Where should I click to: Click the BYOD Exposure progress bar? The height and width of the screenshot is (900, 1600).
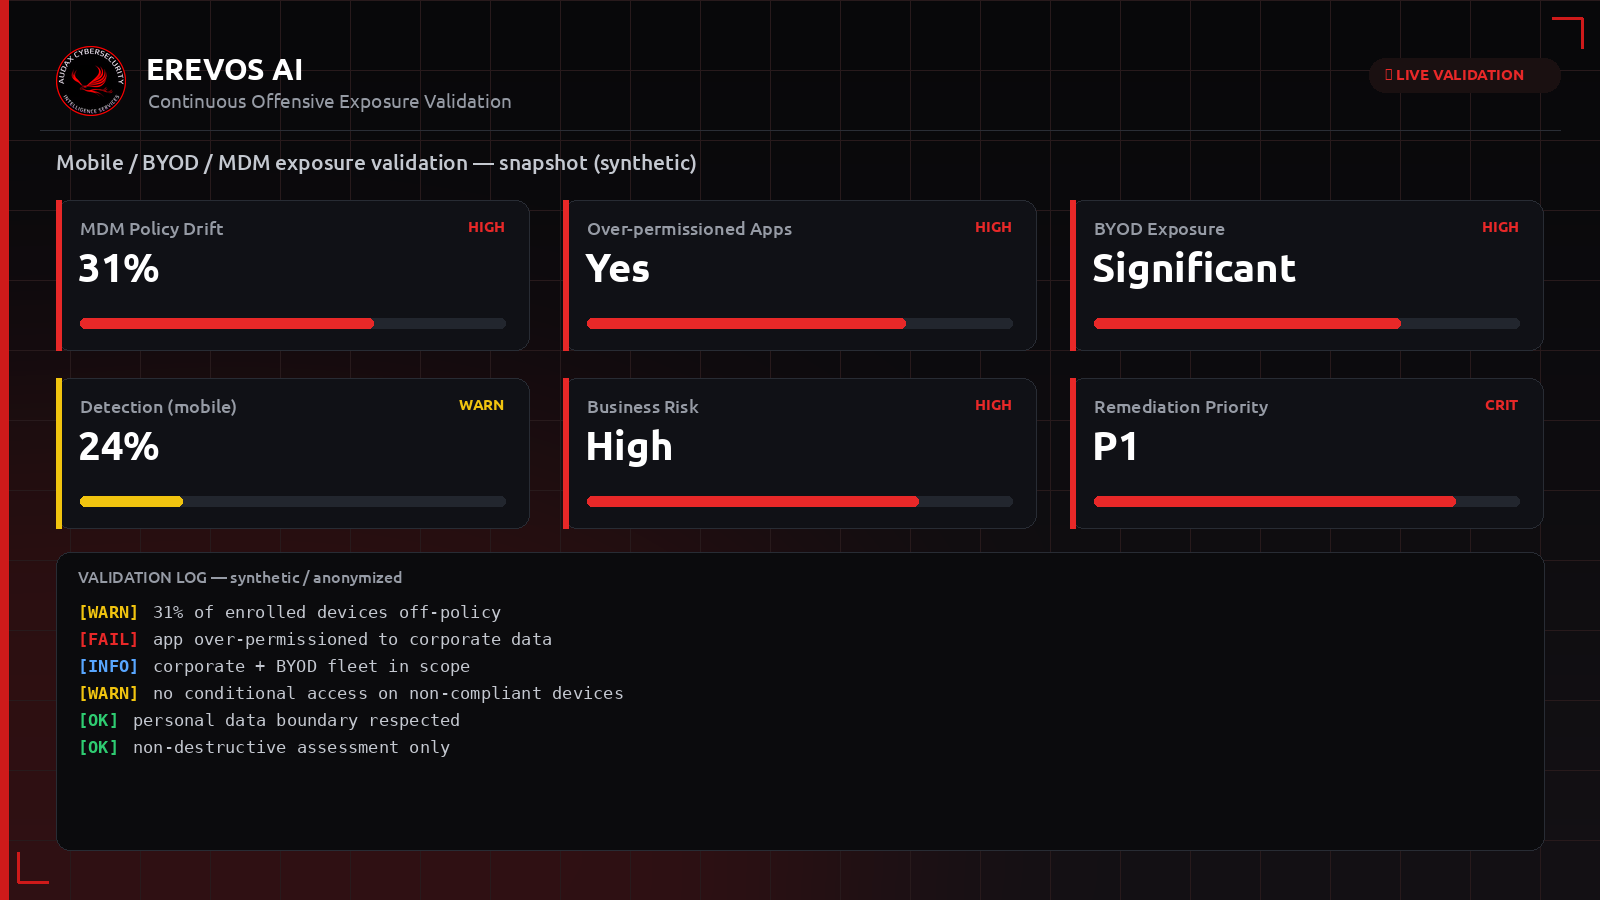point(1307,324)
